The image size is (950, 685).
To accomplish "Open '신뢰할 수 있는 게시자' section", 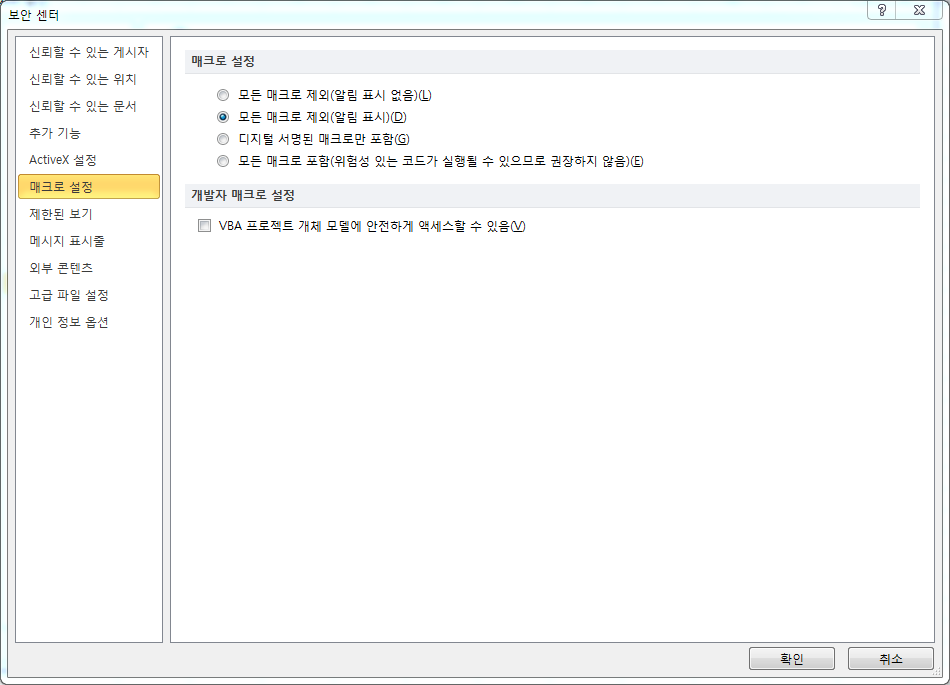I will 89,52.
